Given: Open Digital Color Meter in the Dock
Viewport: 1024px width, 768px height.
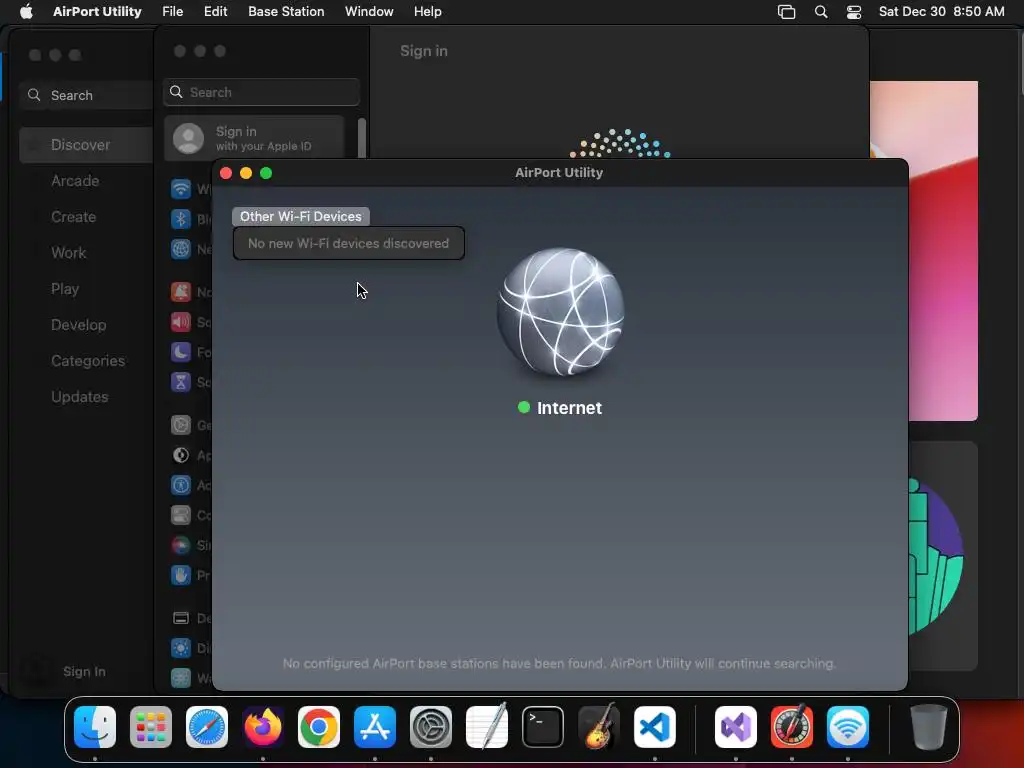Looking at the screenshot, I should pos(792,727).
